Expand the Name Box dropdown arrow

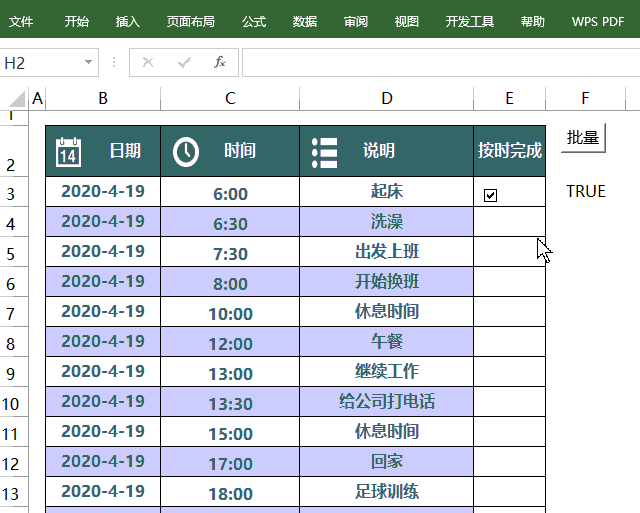click(88, 62)
